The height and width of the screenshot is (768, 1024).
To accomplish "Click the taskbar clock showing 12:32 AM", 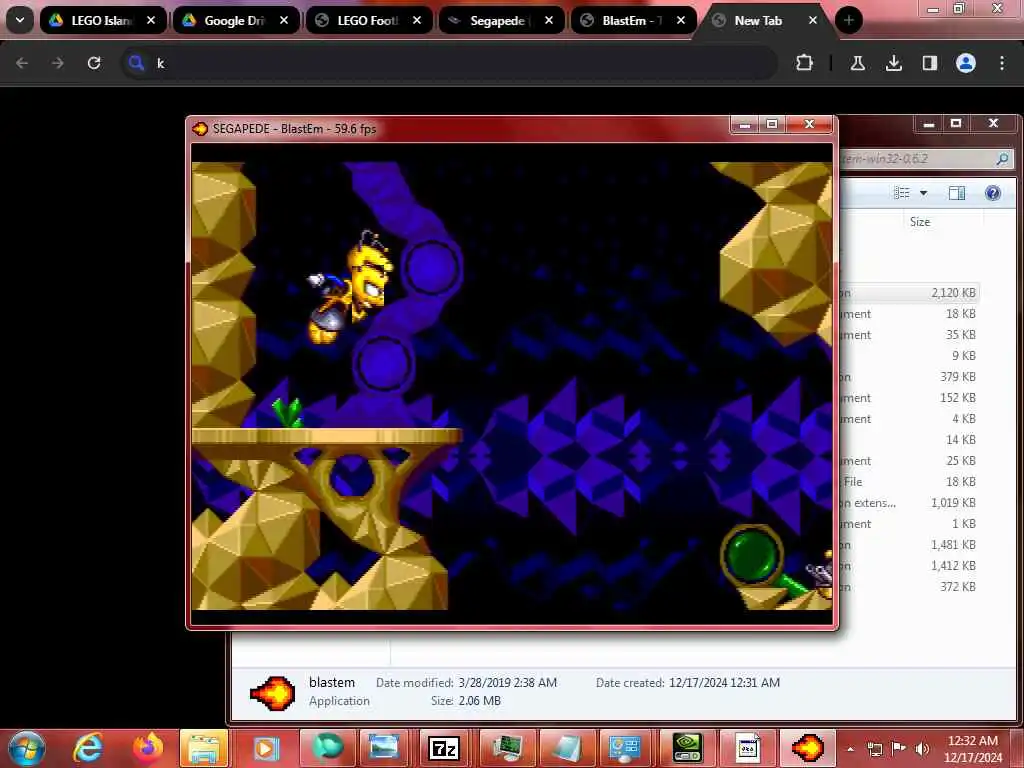I will (972, 749).
